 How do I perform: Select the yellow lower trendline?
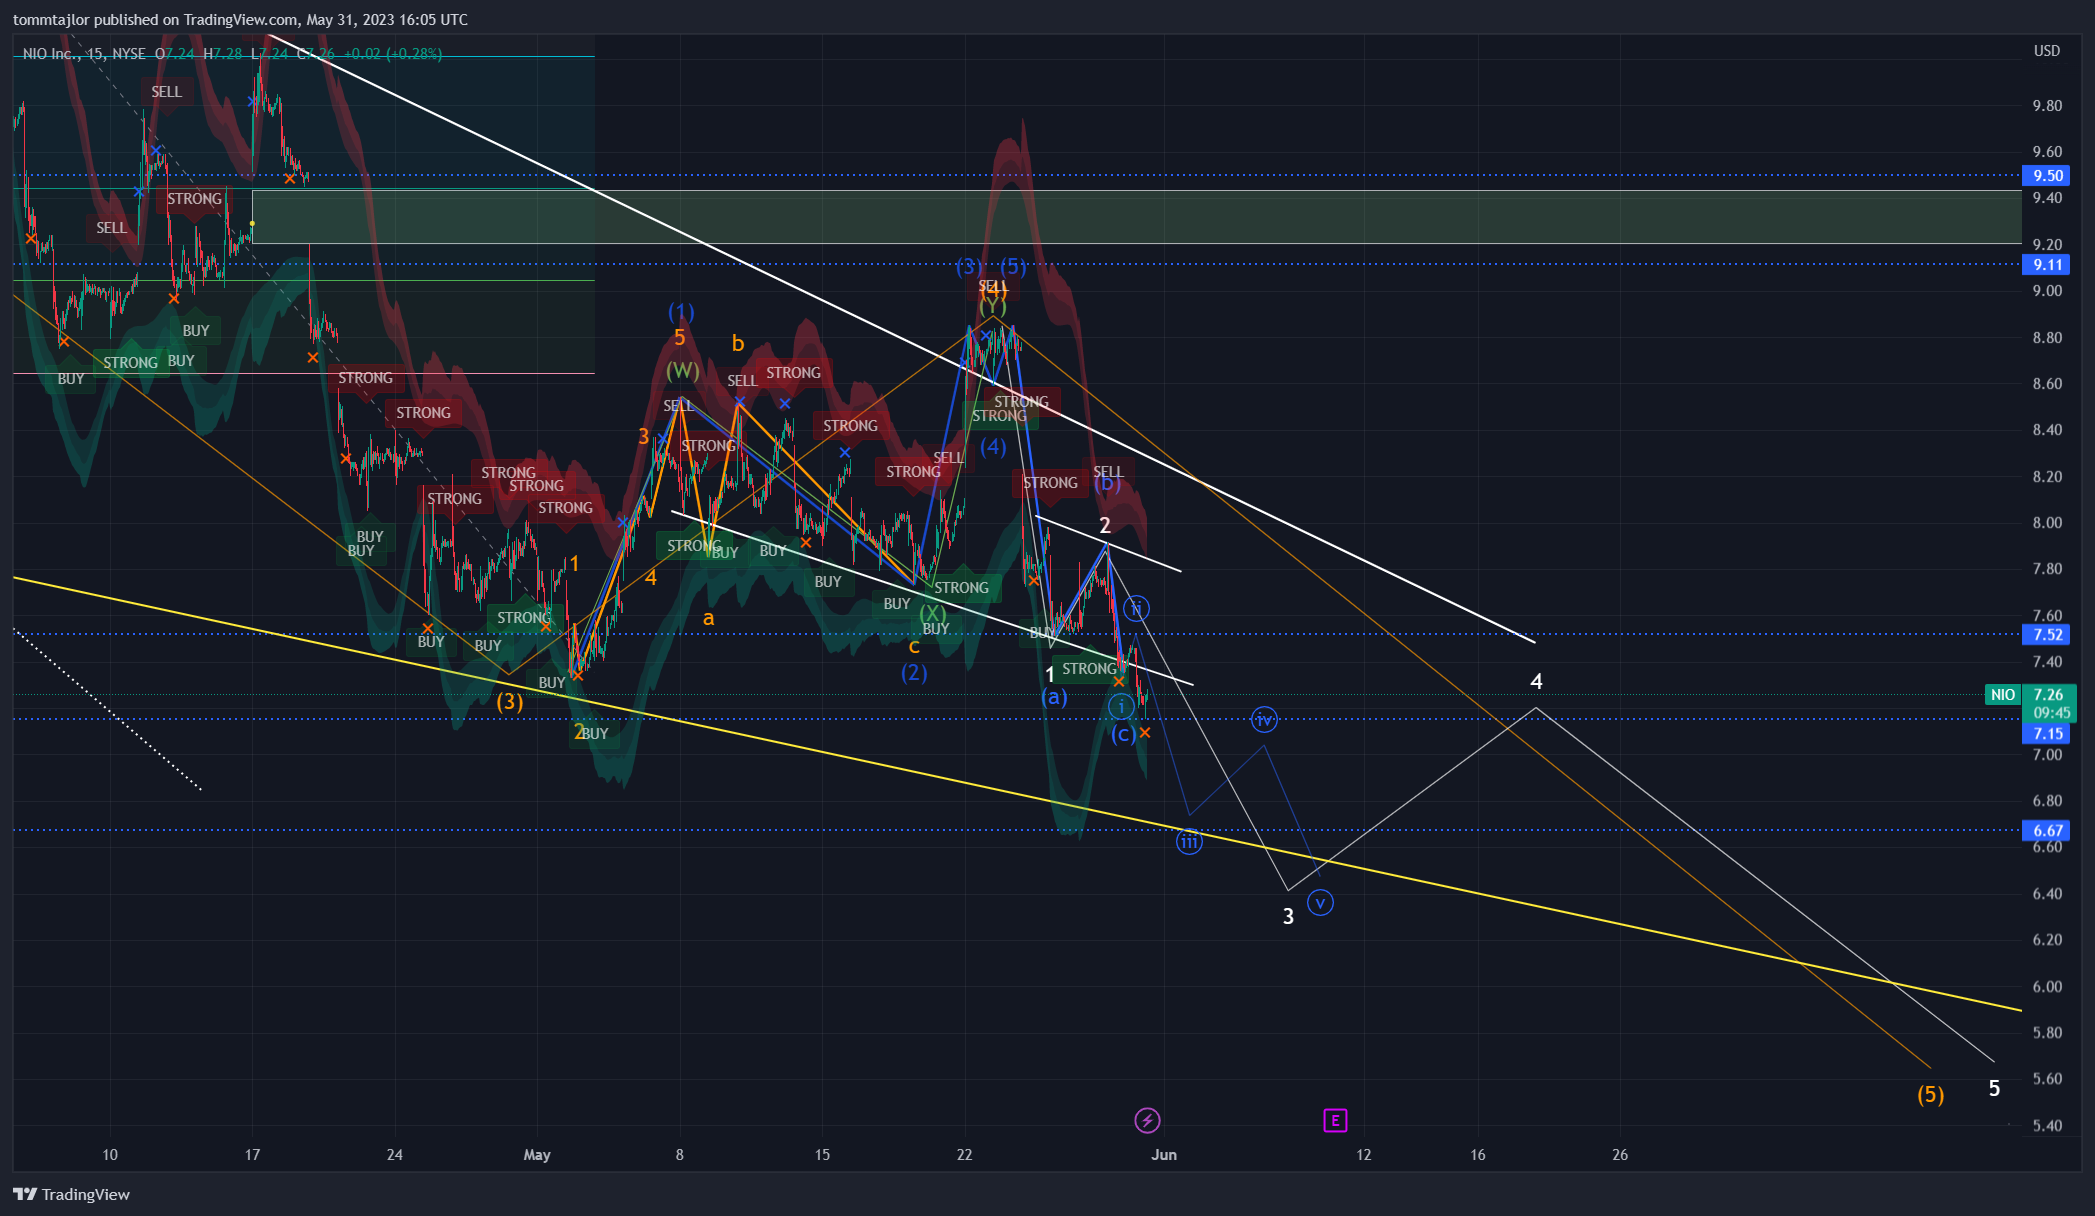pyautogui.click(x=1017, y=793)
